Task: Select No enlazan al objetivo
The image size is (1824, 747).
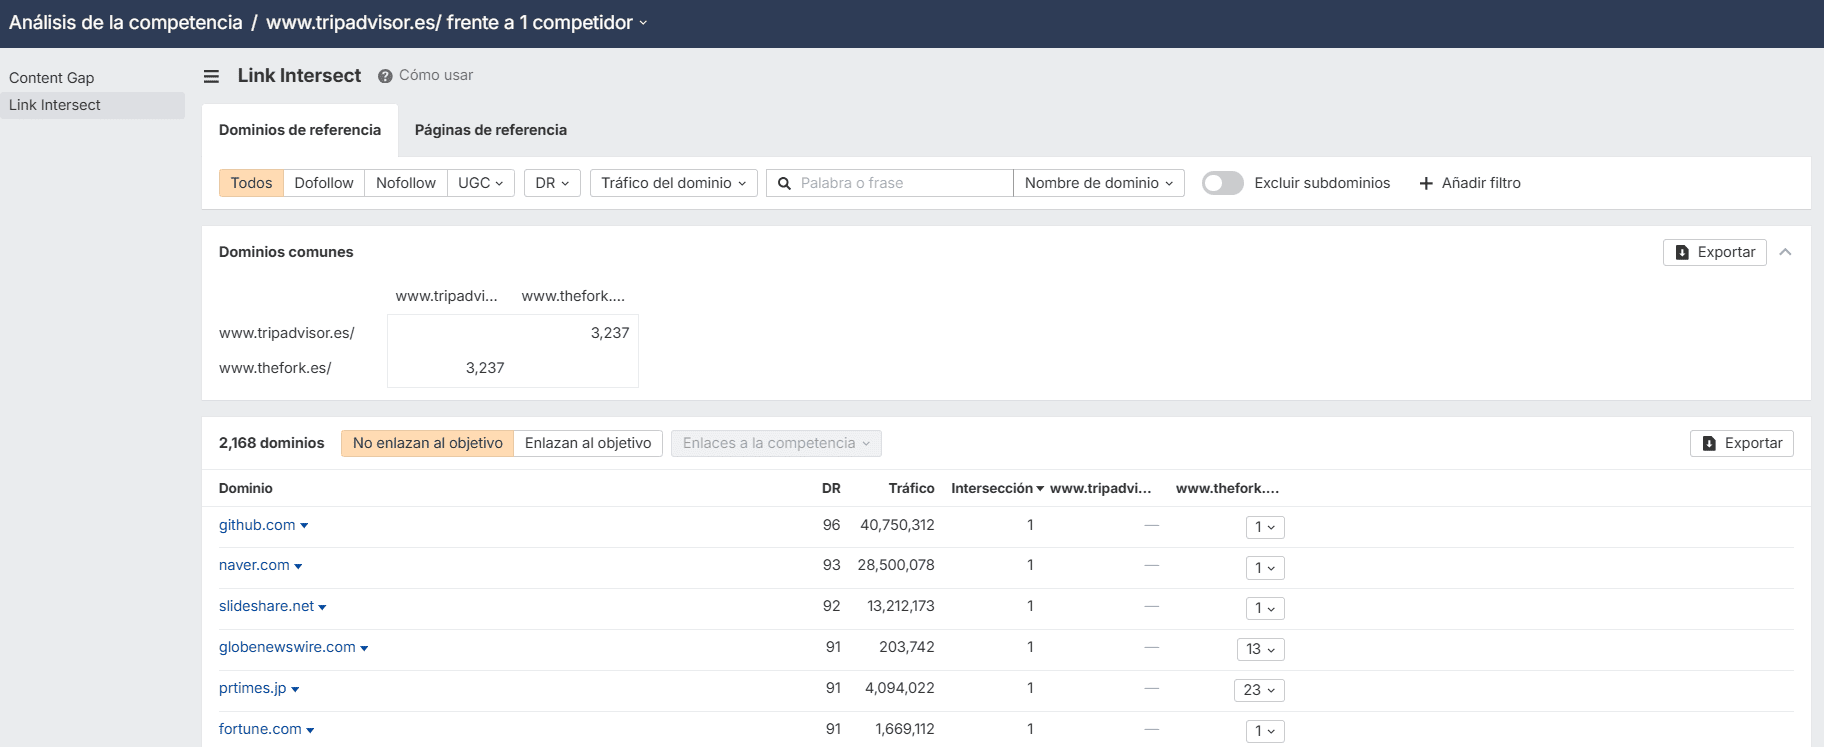Action: (x=428, y=443)
